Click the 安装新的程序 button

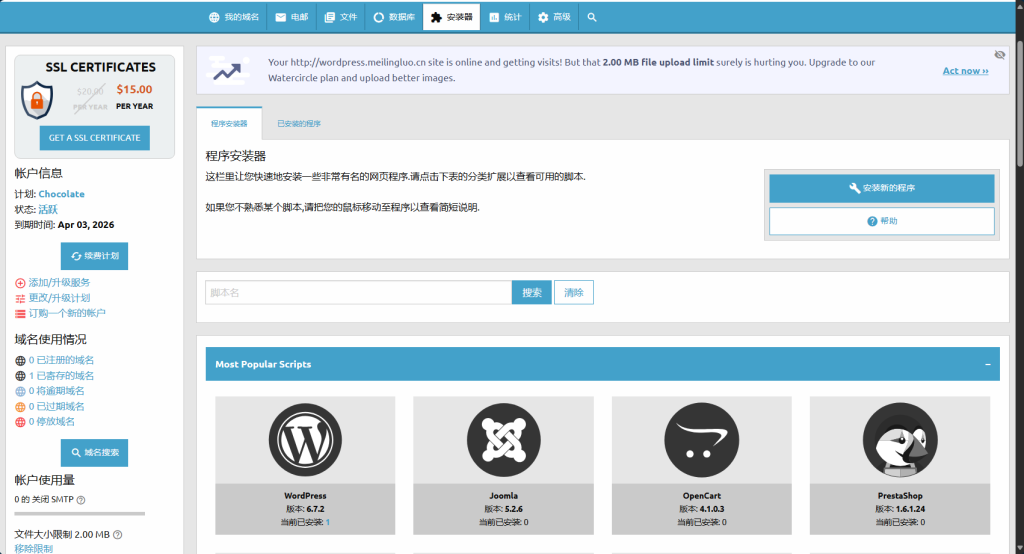[x=881, y=188]
